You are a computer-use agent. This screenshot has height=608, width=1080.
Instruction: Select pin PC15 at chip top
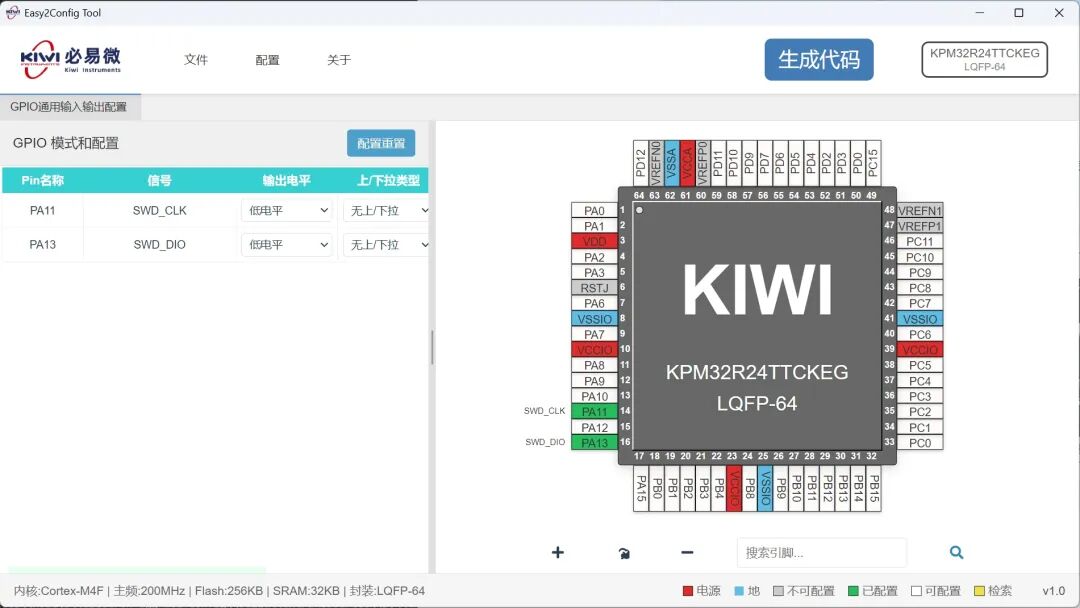(873, 163)
